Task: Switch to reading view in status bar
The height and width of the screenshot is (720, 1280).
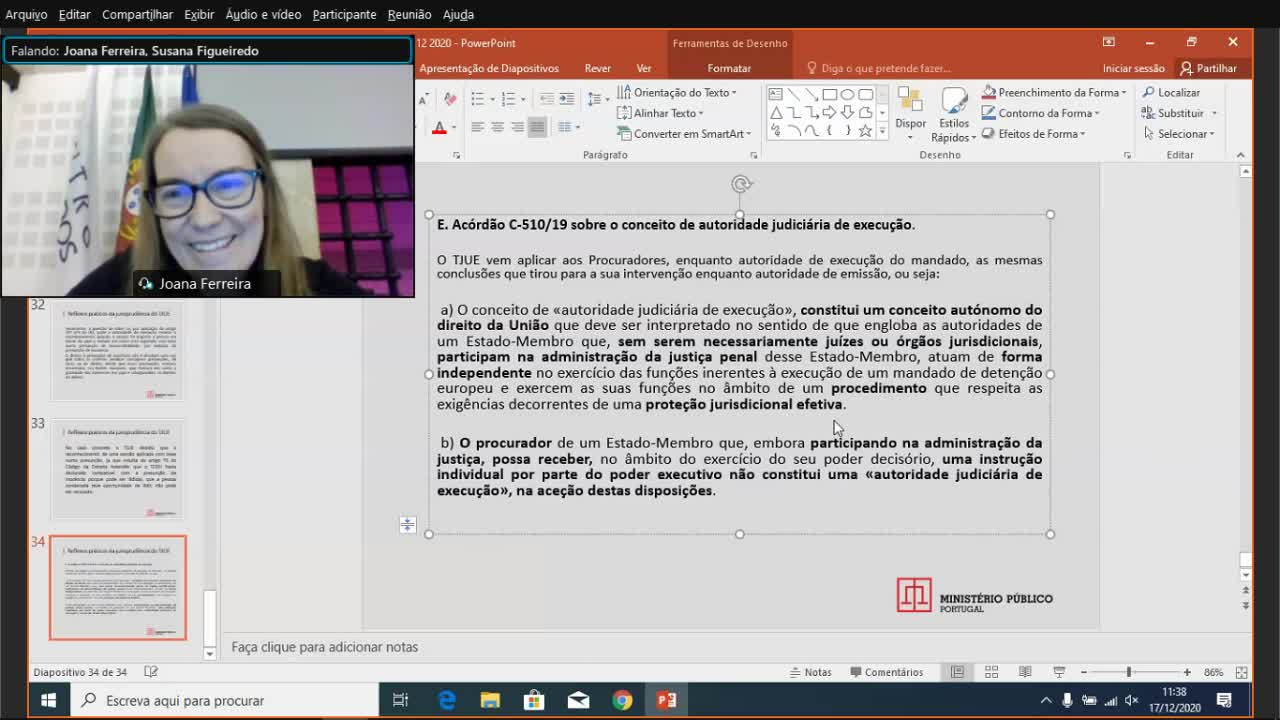Action: pyautogui.click(x=1025, y=672)
